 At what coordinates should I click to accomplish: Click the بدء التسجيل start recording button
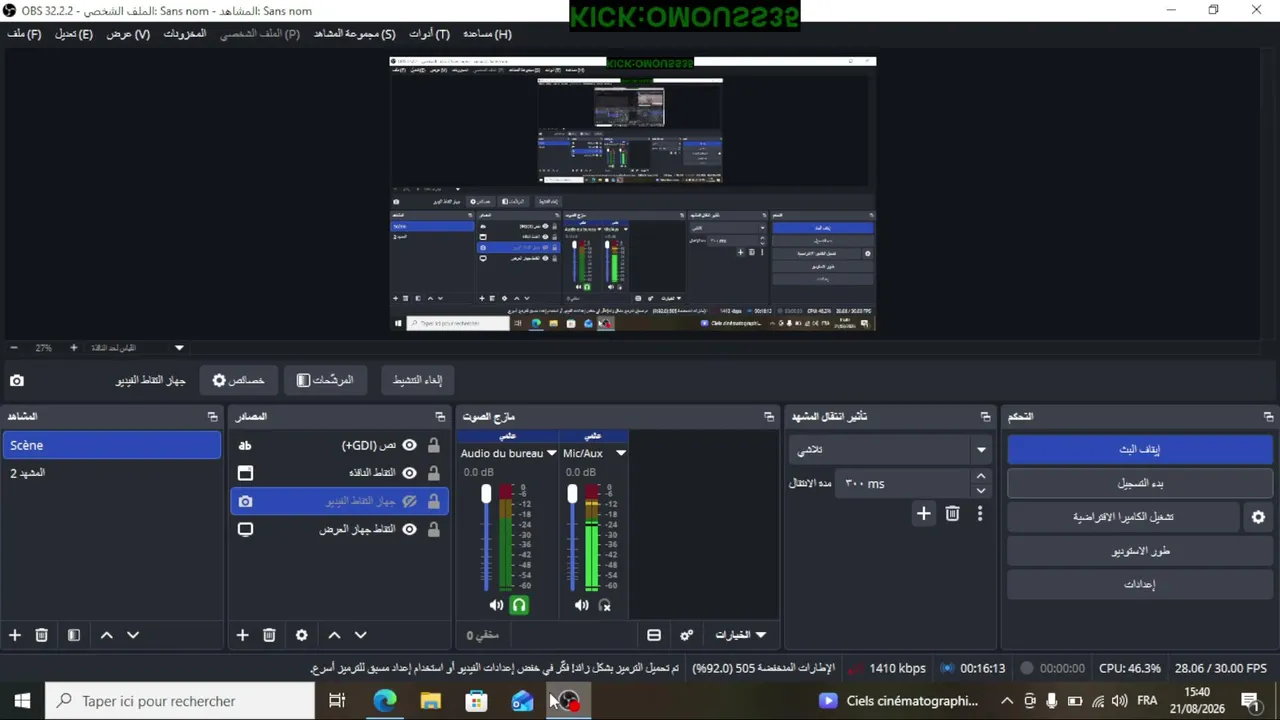[1140, 483]
